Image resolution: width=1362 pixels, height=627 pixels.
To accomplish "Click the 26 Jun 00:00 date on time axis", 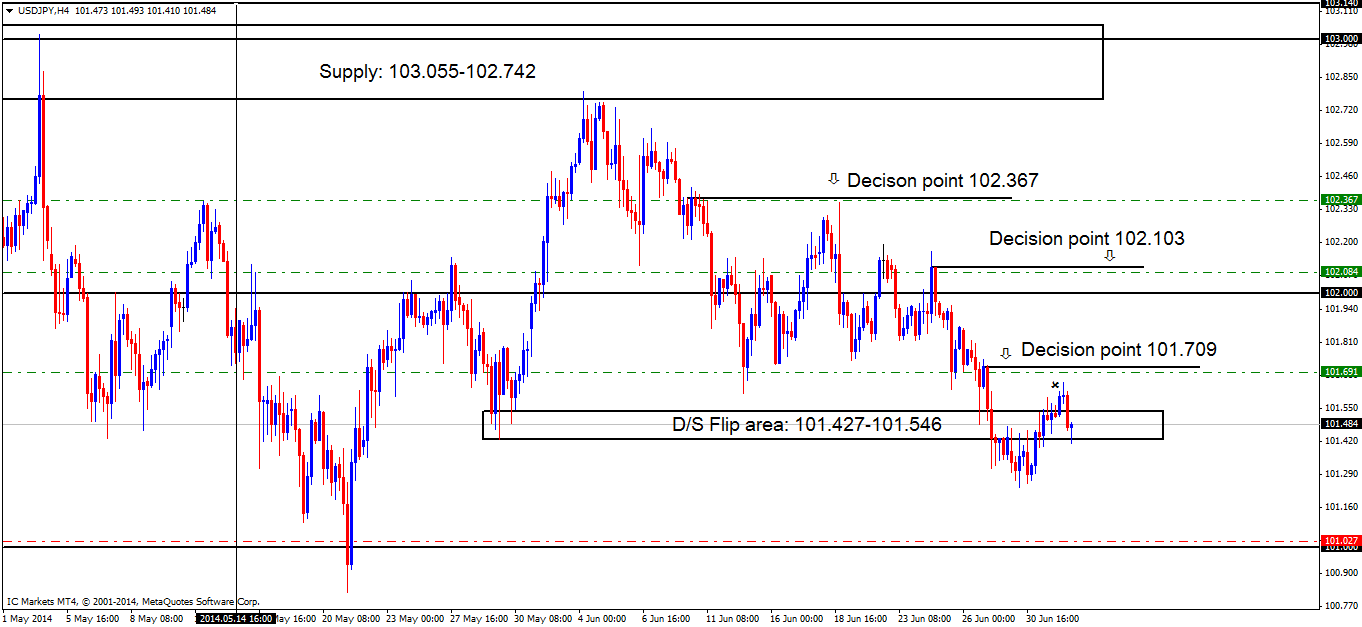I will pyautogui.click(x=990, y=619).
